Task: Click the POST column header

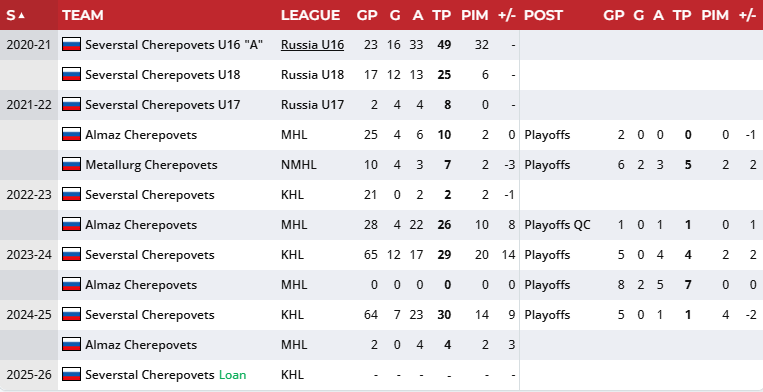Action: point(543,15)
